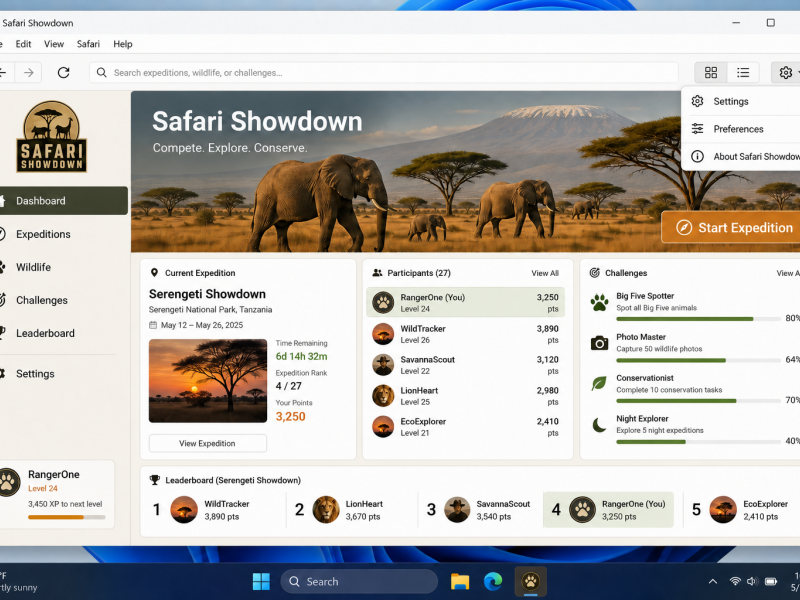Reload the page with the refresh icon
The height and width of the screenshot is (600, 800).
(x=63, y=73)
